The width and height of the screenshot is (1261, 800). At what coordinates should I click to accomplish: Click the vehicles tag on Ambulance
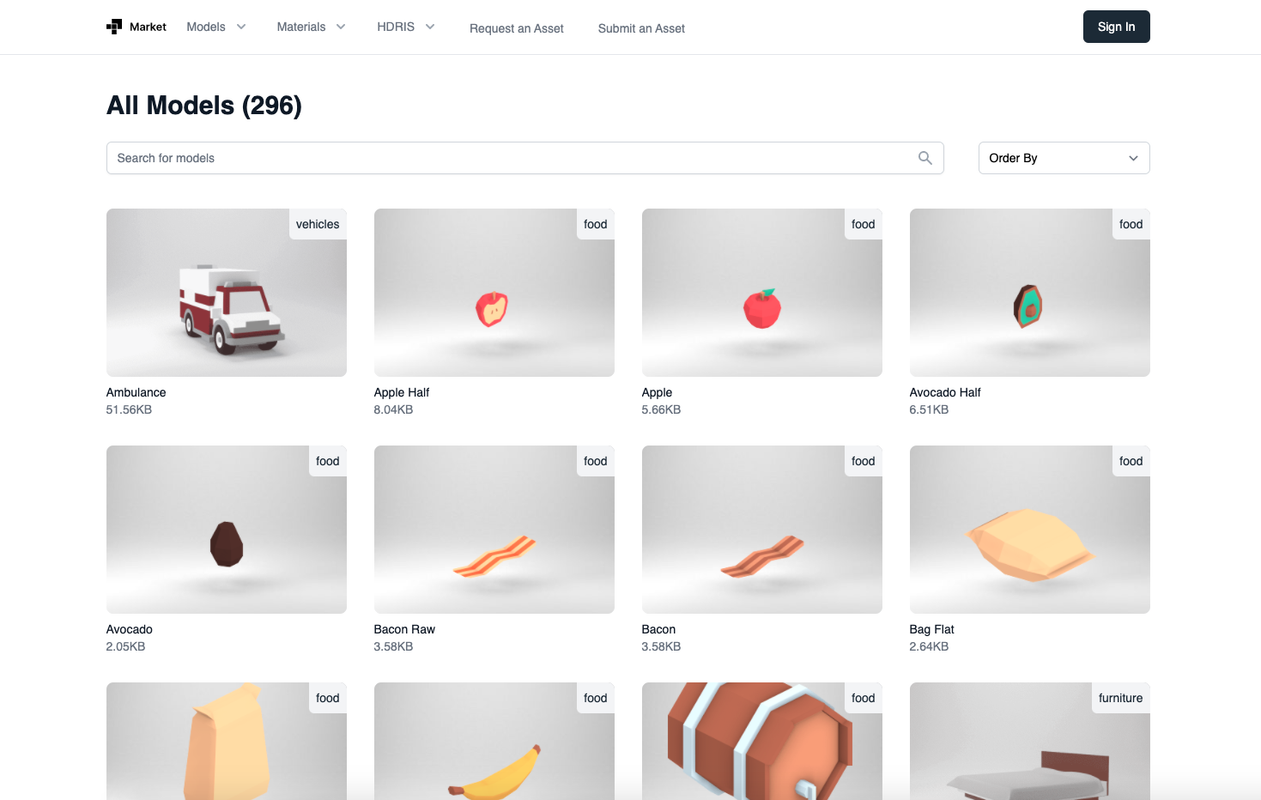318,224
